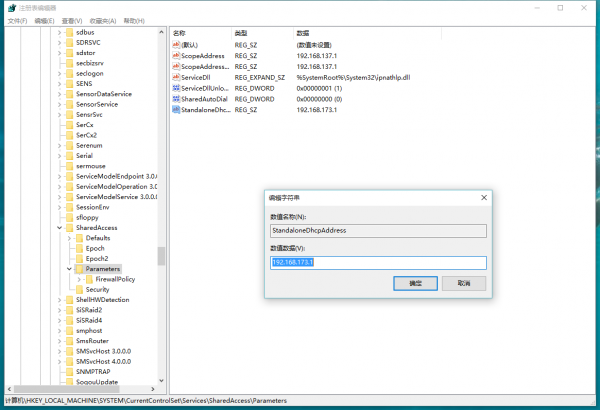
Task: Click the Registry Editor title bar icon
Action: 9,9
